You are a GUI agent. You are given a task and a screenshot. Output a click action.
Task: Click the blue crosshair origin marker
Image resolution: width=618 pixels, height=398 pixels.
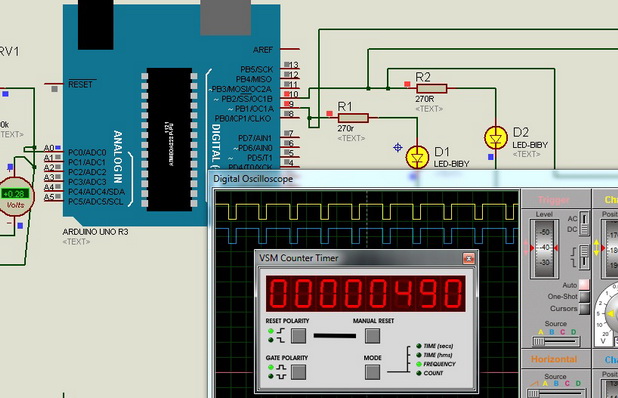pyautogui.click(x=398, y=147)
